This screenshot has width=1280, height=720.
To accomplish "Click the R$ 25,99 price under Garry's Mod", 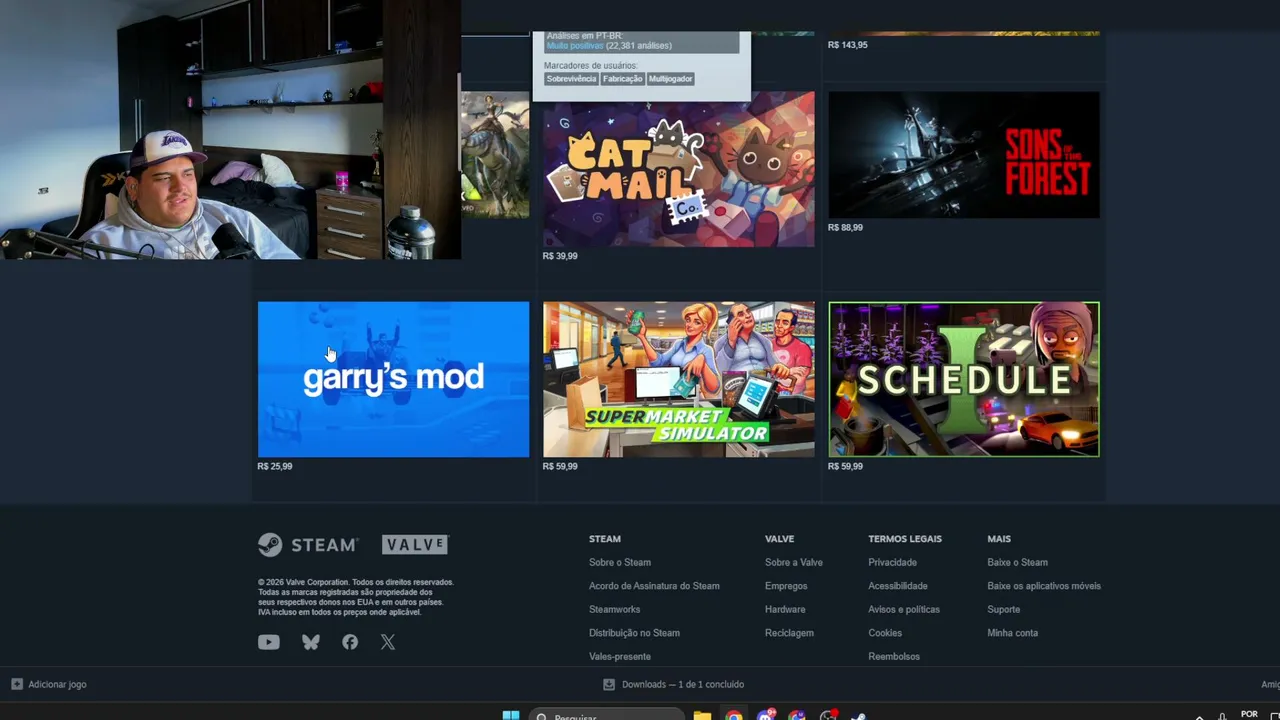I will [275, 466].
